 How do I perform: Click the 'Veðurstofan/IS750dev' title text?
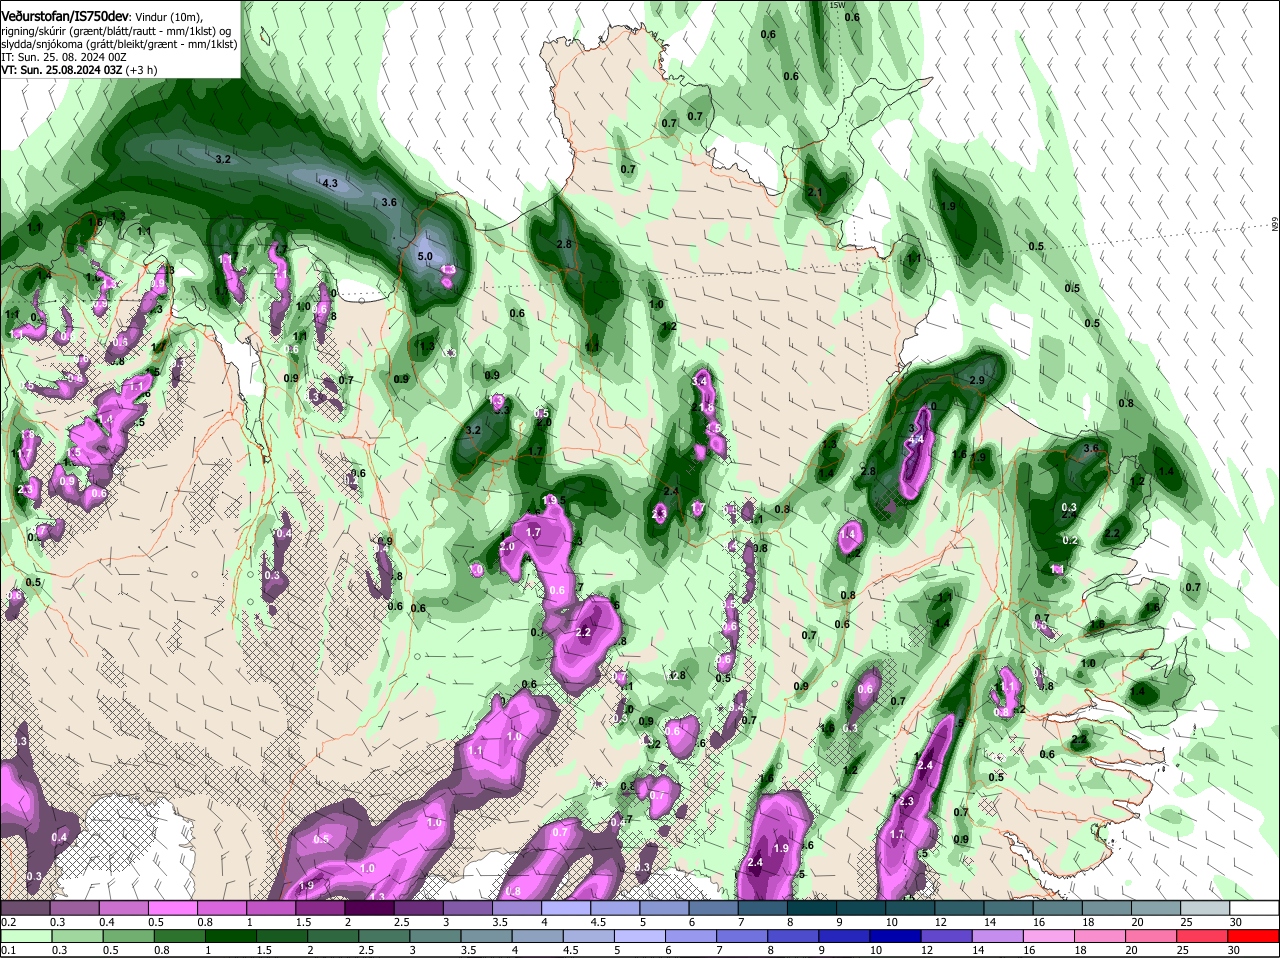click(64, 16)
